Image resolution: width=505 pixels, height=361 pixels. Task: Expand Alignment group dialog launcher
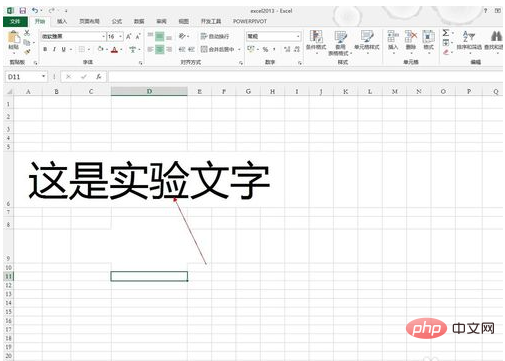[241, 63]
